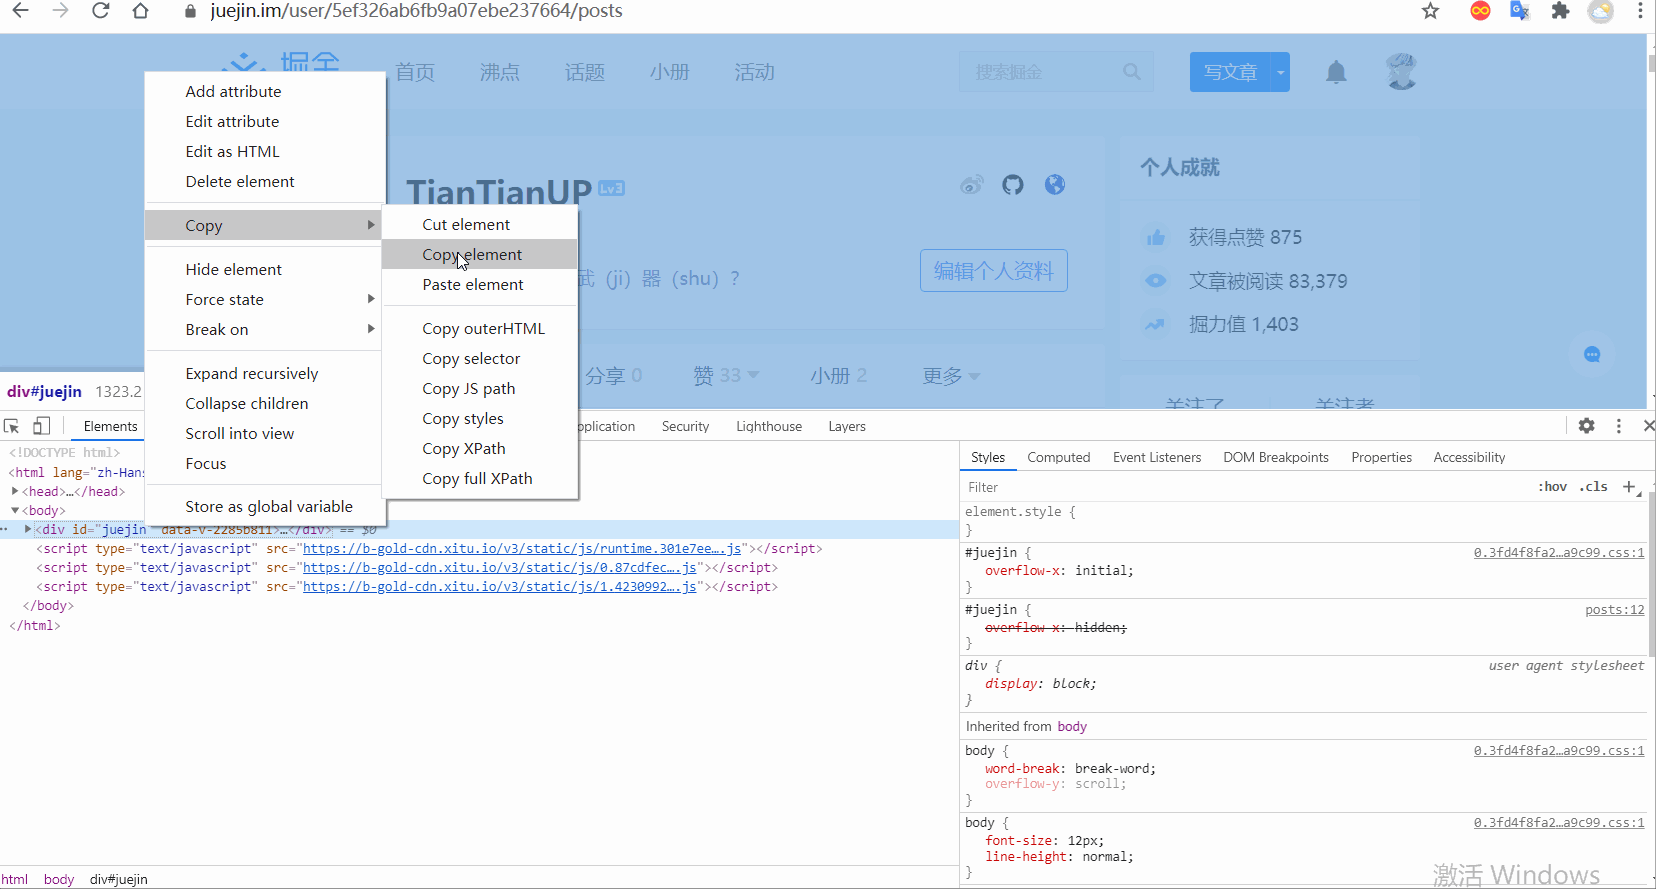The image size is (1656, 889).
Task: Expand the Force state submenu
Action: click(371, 299)
